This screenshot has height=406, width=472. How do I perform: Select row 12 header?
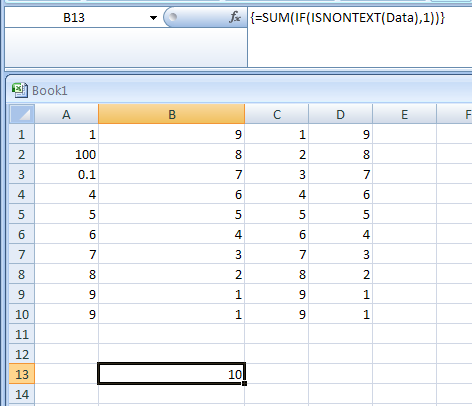click(x=22, y=354)
